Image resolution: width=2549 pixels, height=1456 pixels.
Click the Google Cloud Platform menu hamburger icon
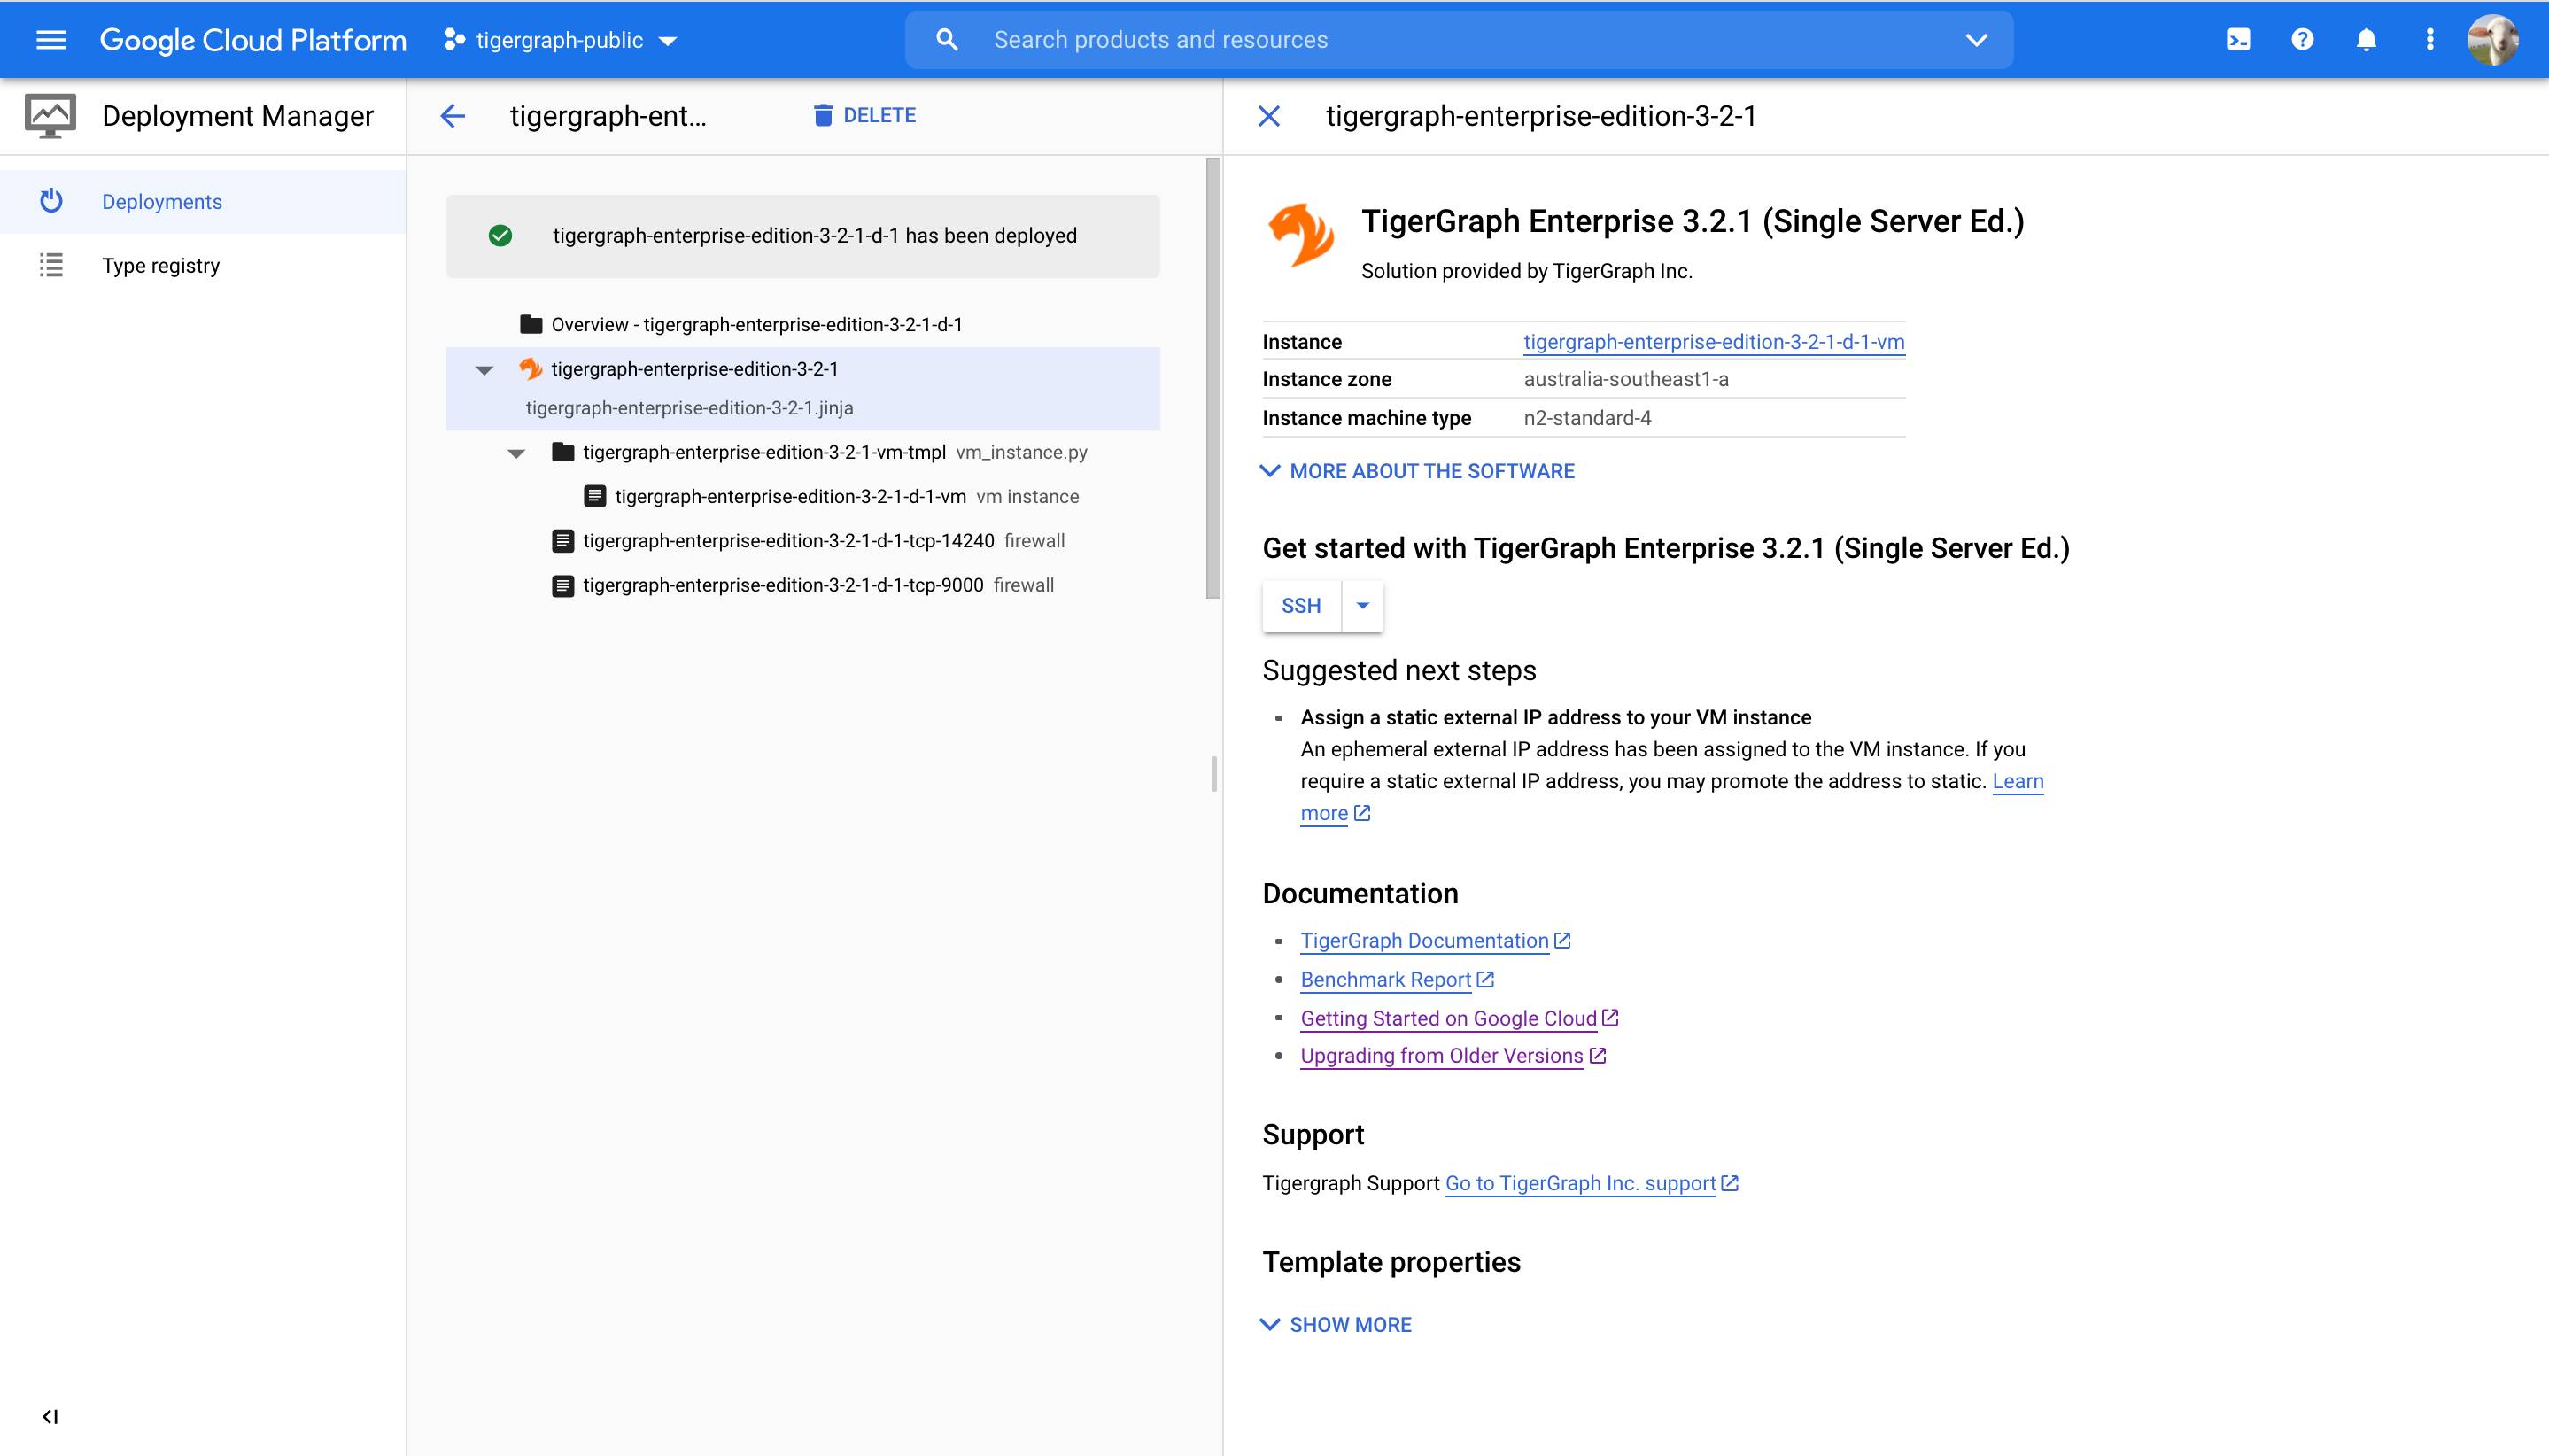coord(50,38)
